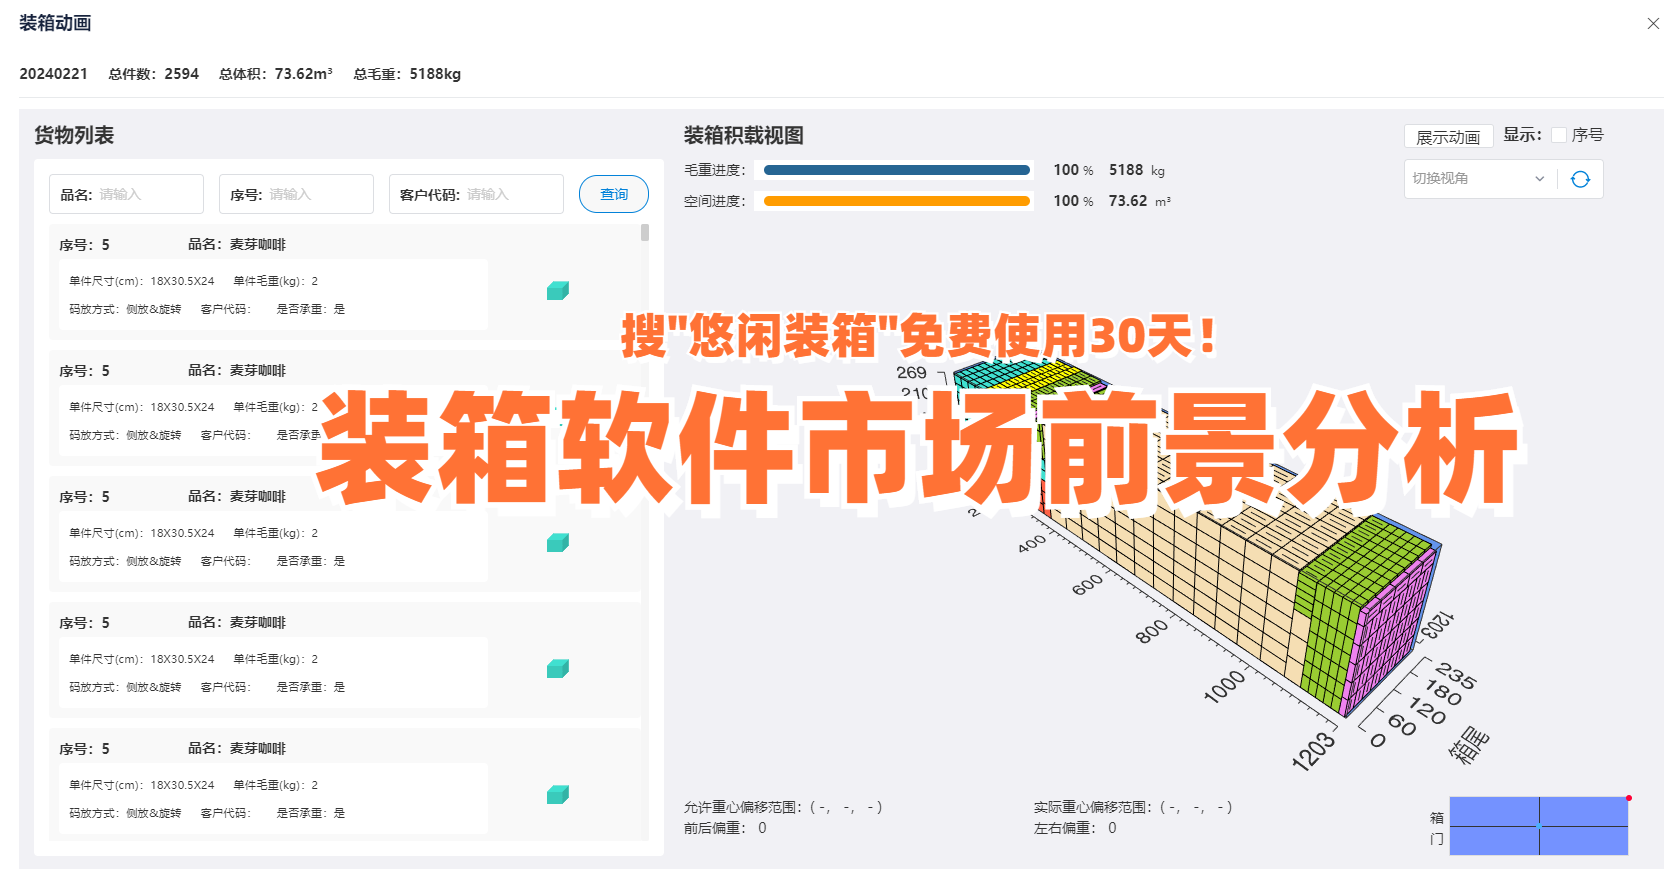
Task: Focus the 客户代码 input field
Action: (476, 194)
